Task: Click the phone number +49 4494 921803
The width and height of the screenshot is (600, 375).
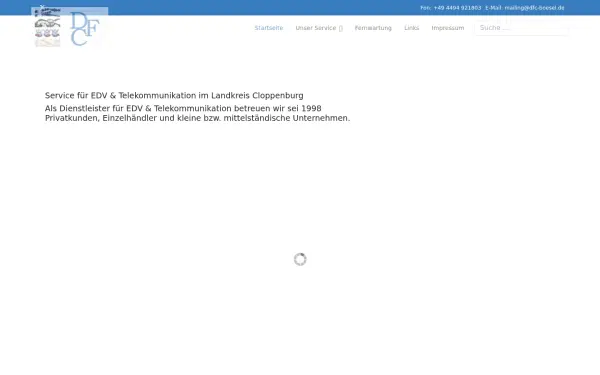Action: click(x=457, y=8)
